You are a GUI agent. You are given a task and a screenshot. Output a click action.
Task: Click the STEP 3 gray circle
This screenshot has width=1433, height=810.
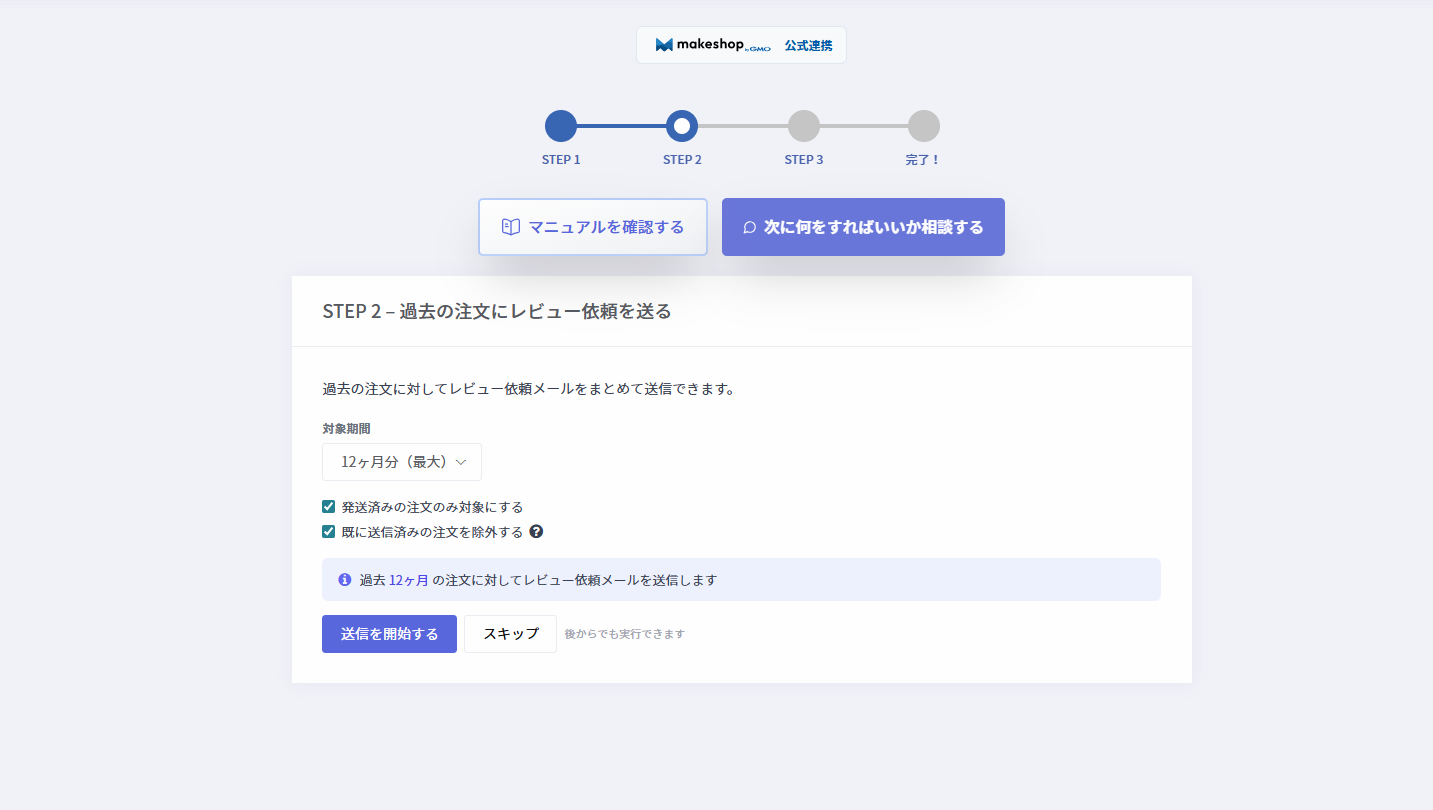pos(803,126)
